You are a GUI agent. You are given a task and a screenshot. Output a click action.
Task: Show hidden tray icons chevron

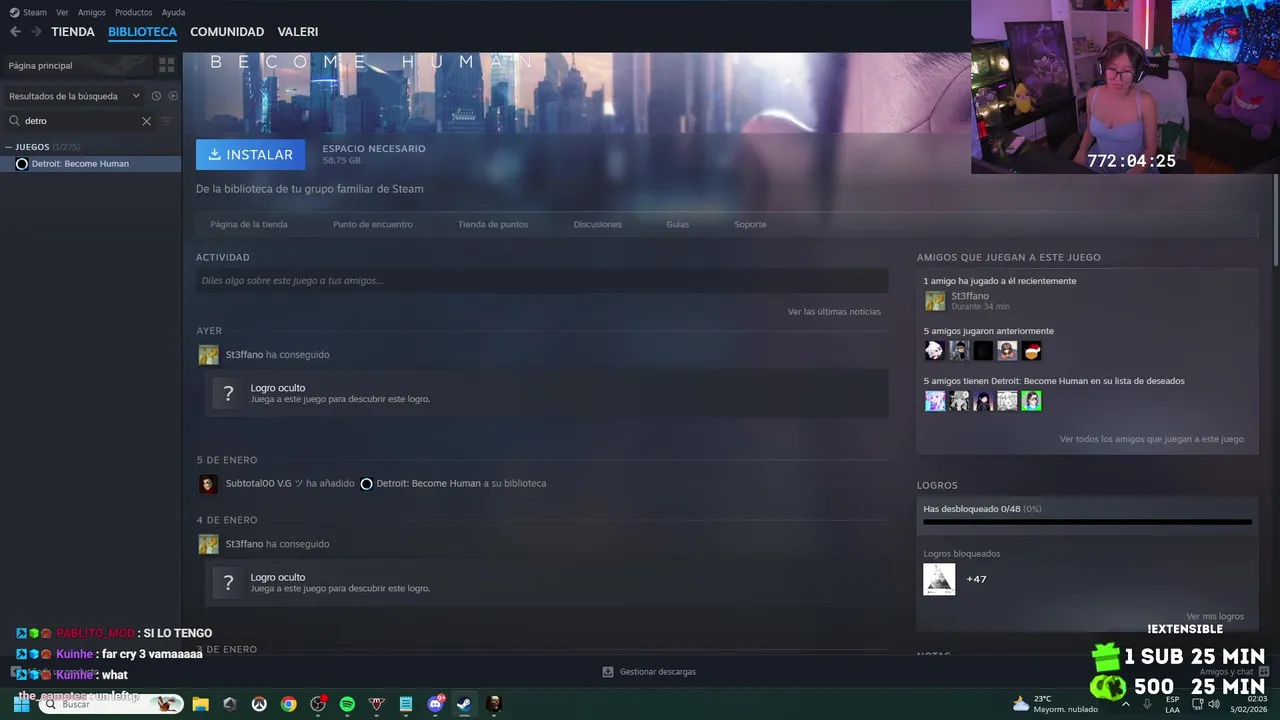[1126, 704]
